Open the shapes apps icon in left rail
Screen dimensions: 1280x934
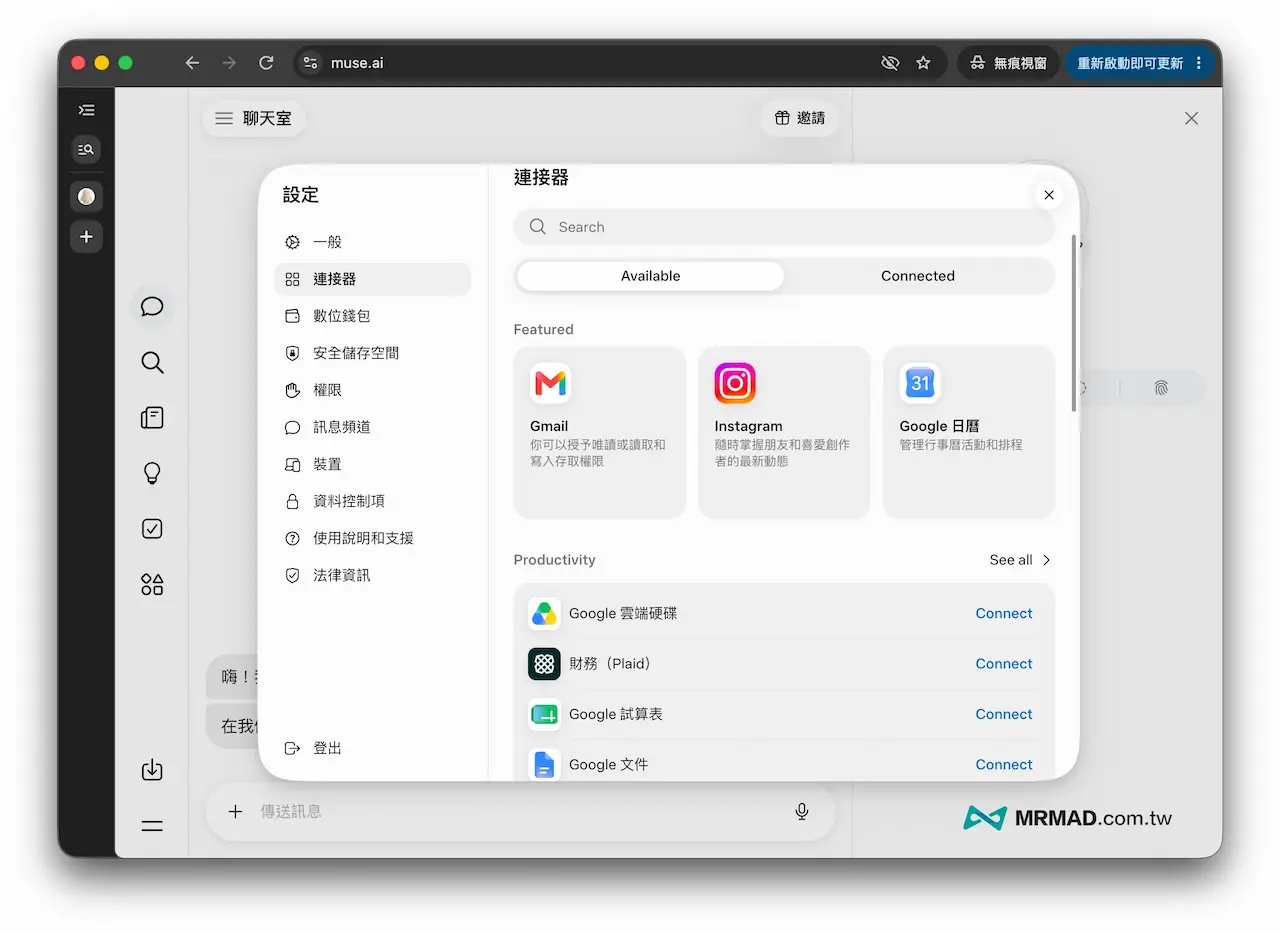click(152, 585)
